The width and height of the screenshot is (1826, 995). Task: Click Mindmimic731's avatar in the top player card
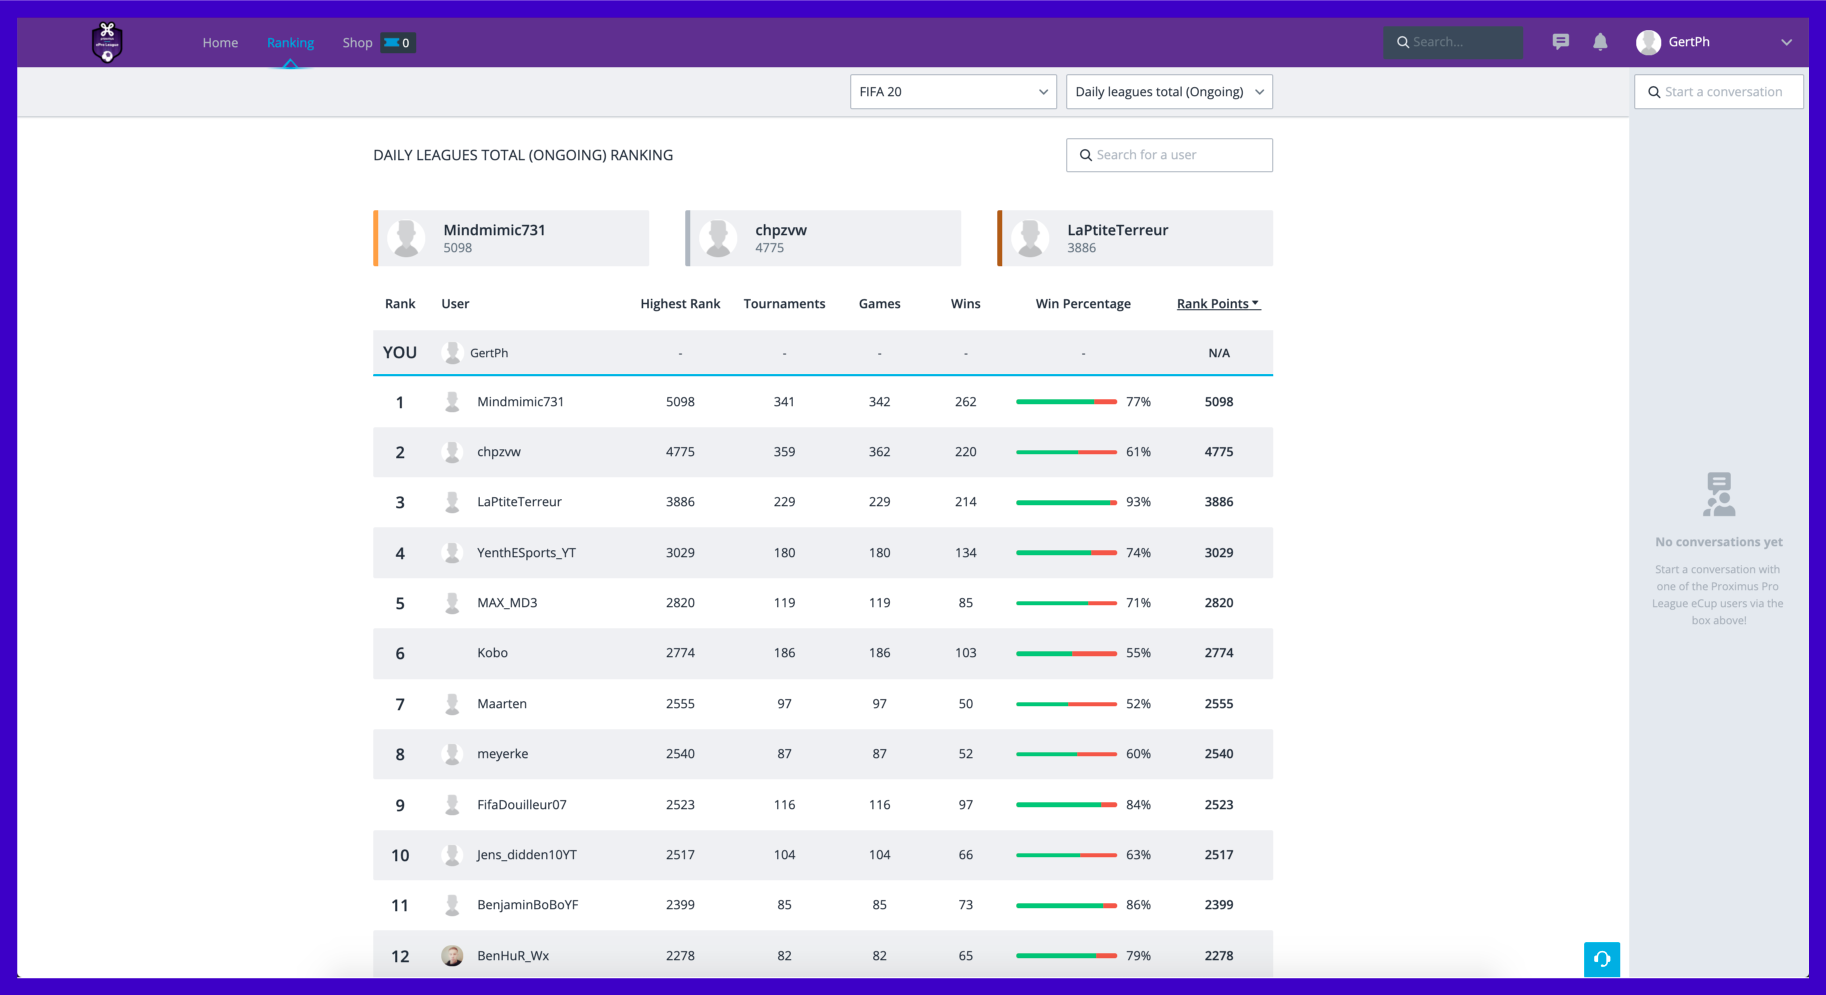[406, 238]
